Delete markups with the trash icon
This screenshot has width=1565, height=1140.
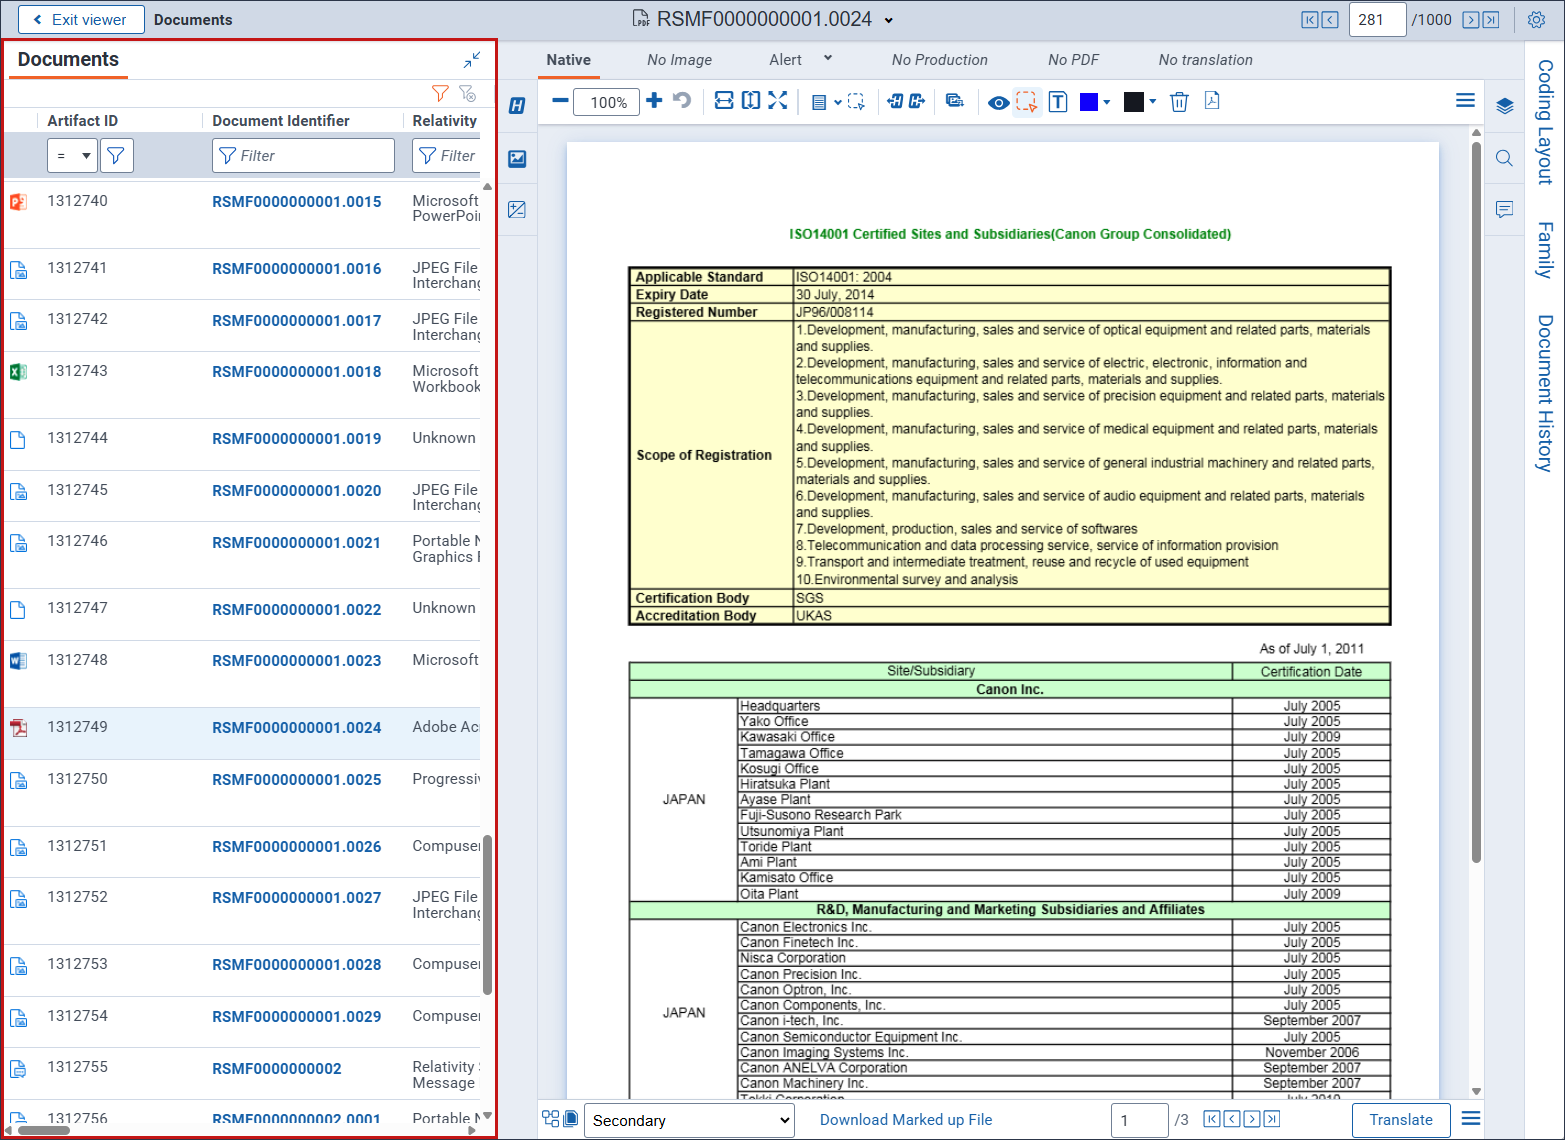pos(1179,102)
